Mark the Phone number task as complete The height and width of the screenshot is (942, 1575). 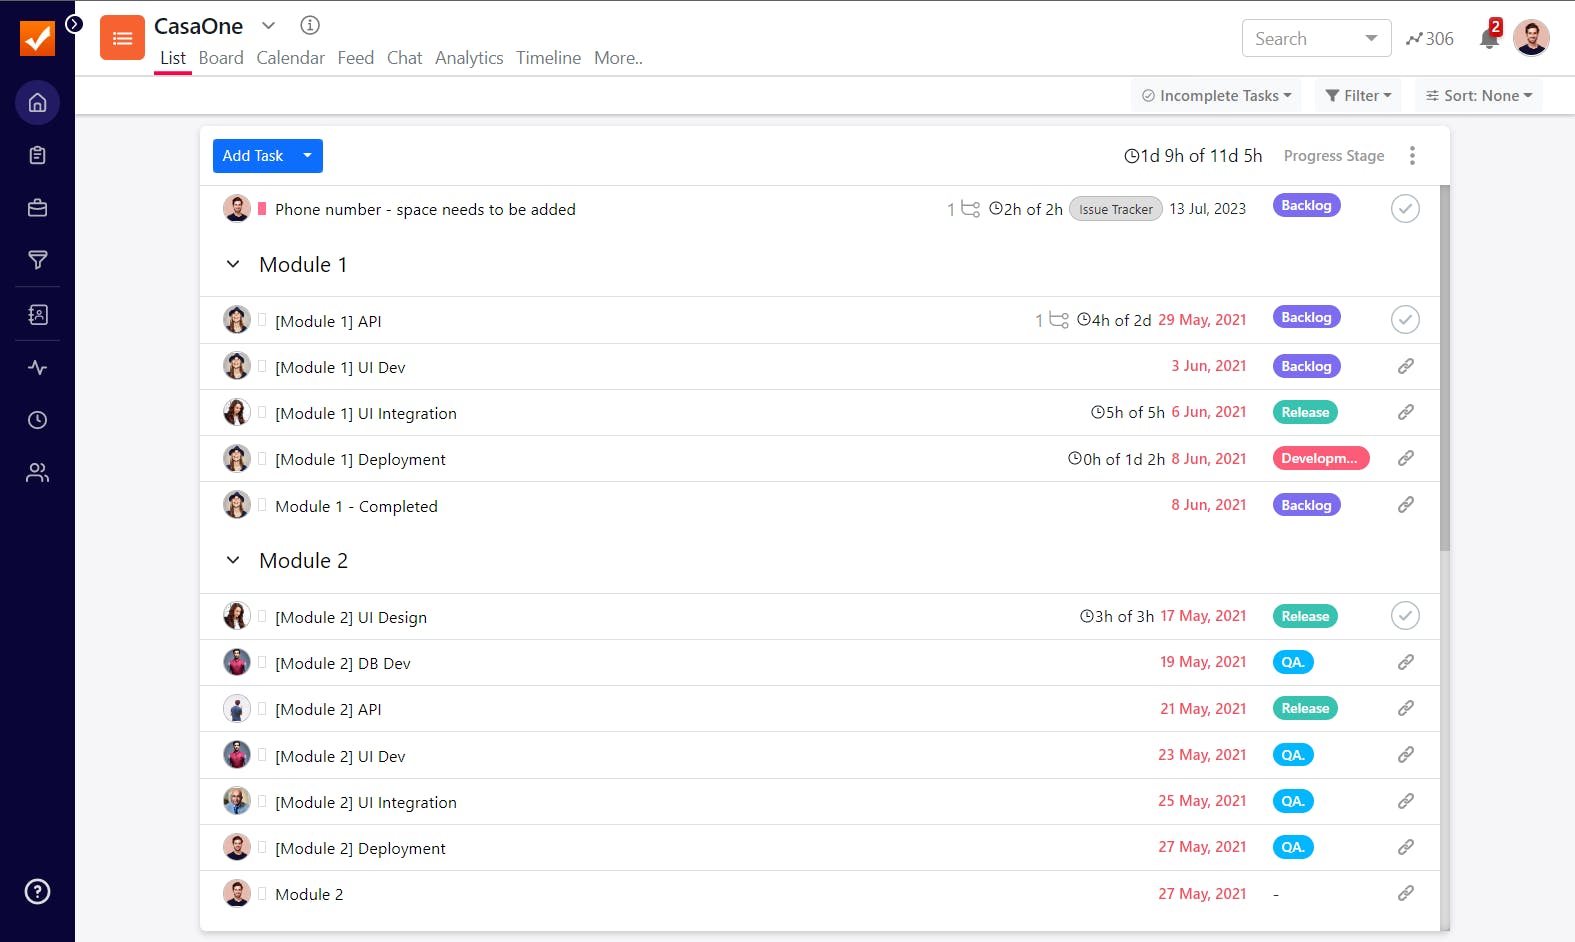(1405, 208)
